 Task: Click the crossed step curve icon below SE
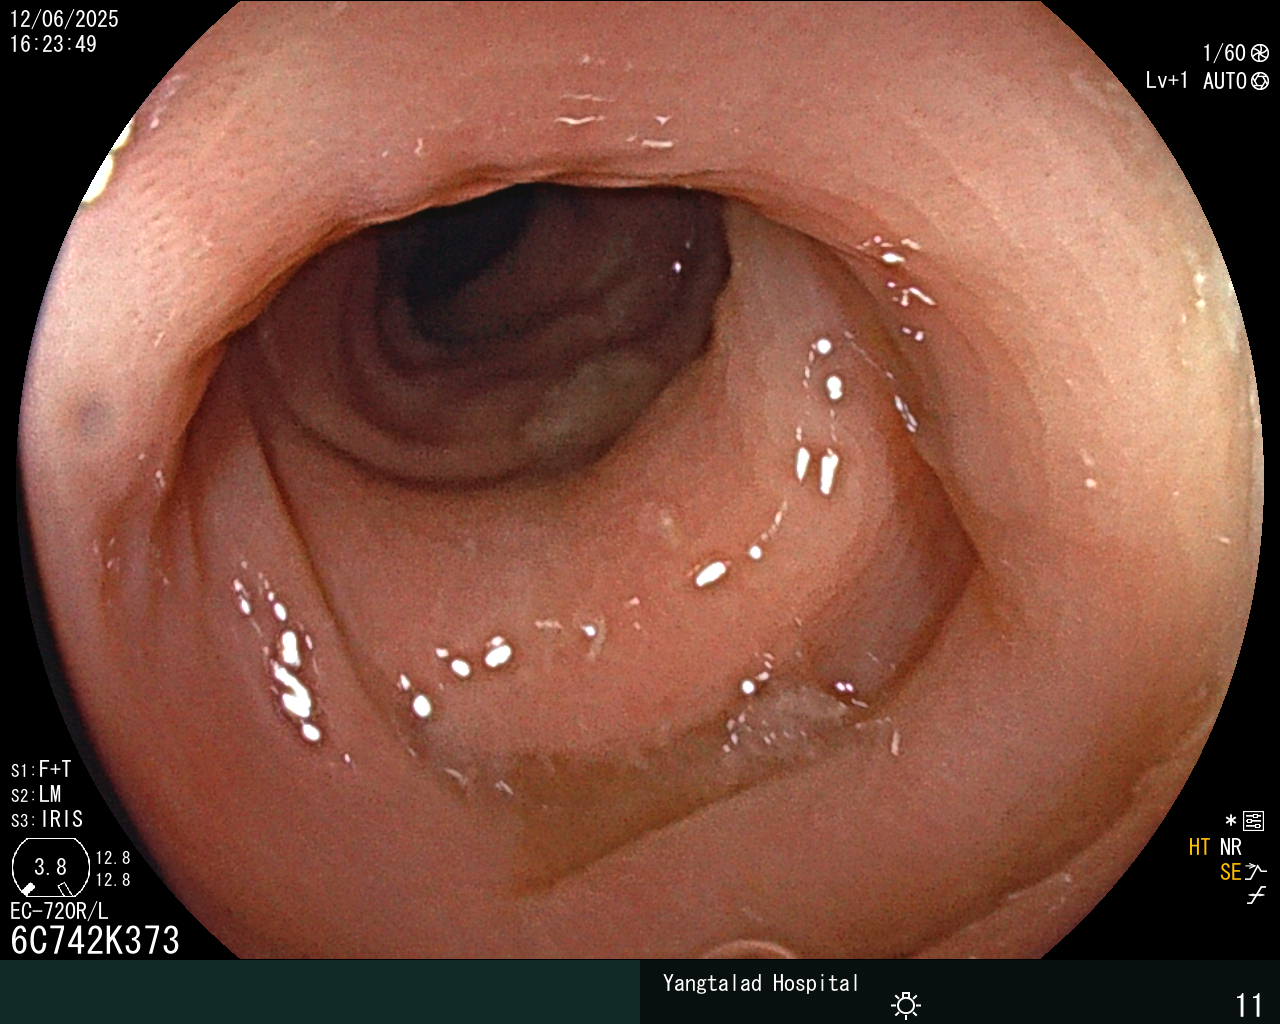pos(1256,896)
